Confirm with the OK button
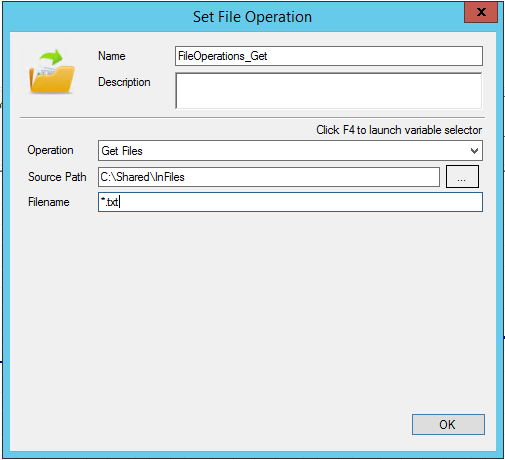The height and width of the screenshot is (460, 505). 448,424
